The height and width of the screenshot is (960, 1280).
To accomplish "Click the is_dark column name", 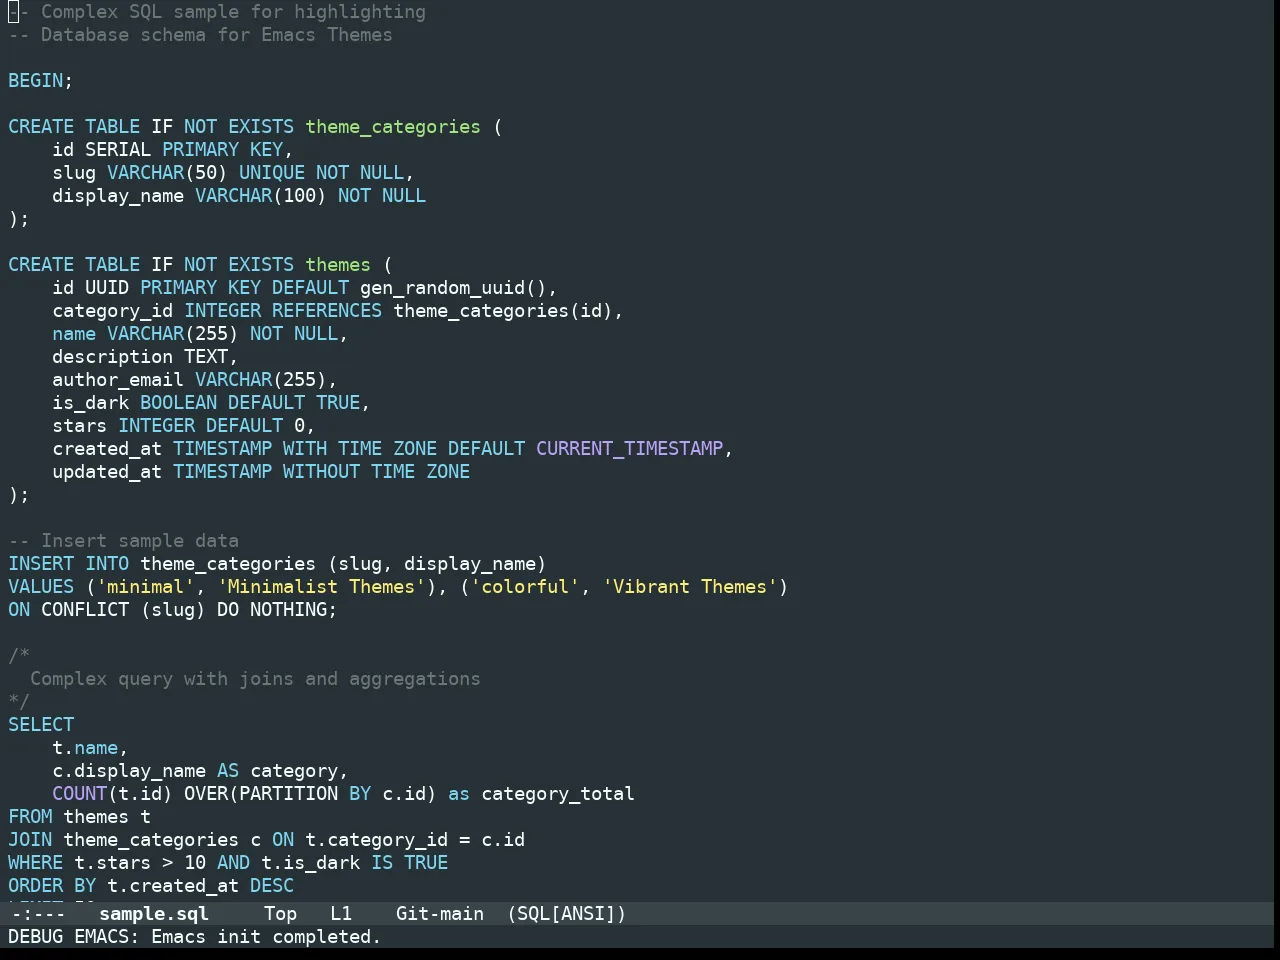I will [x=91, y=403].
